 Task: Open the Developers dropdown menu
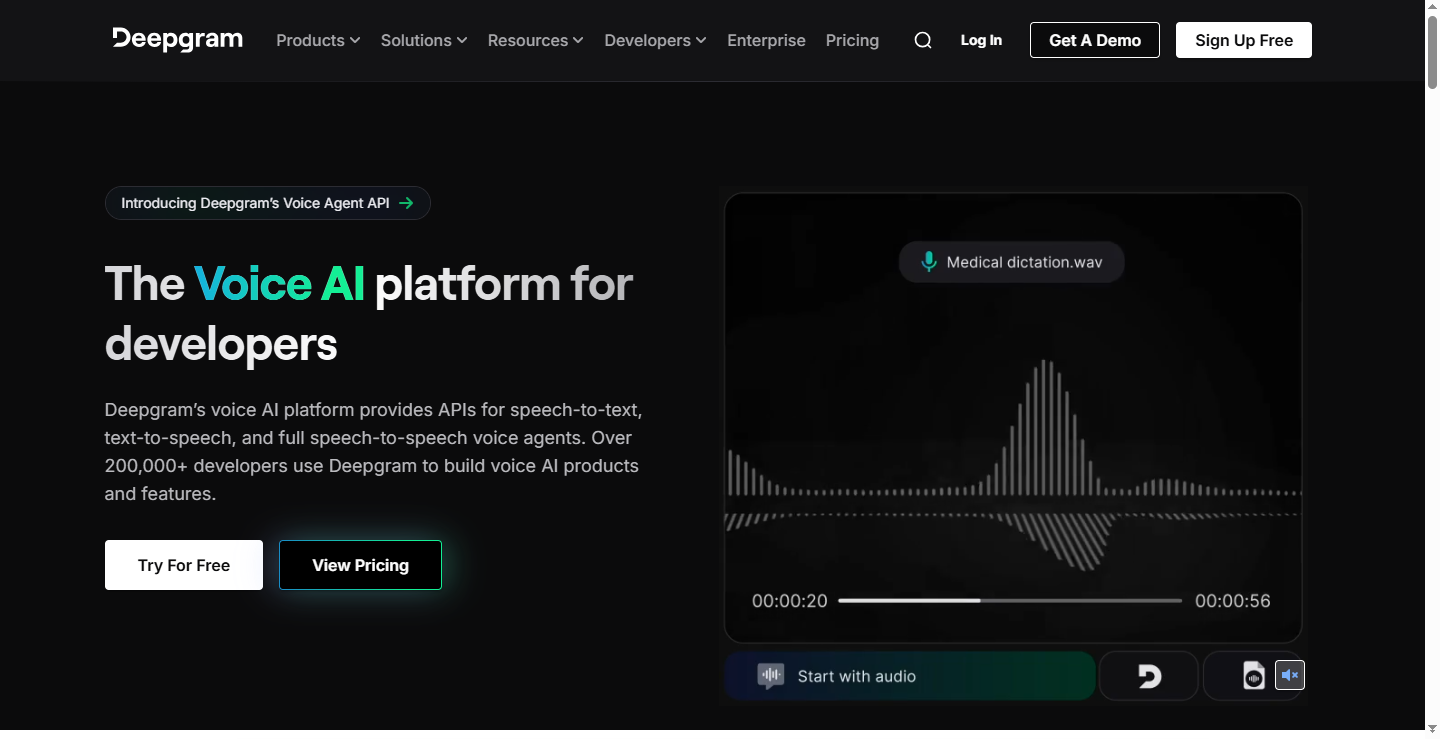click(656, 40)
